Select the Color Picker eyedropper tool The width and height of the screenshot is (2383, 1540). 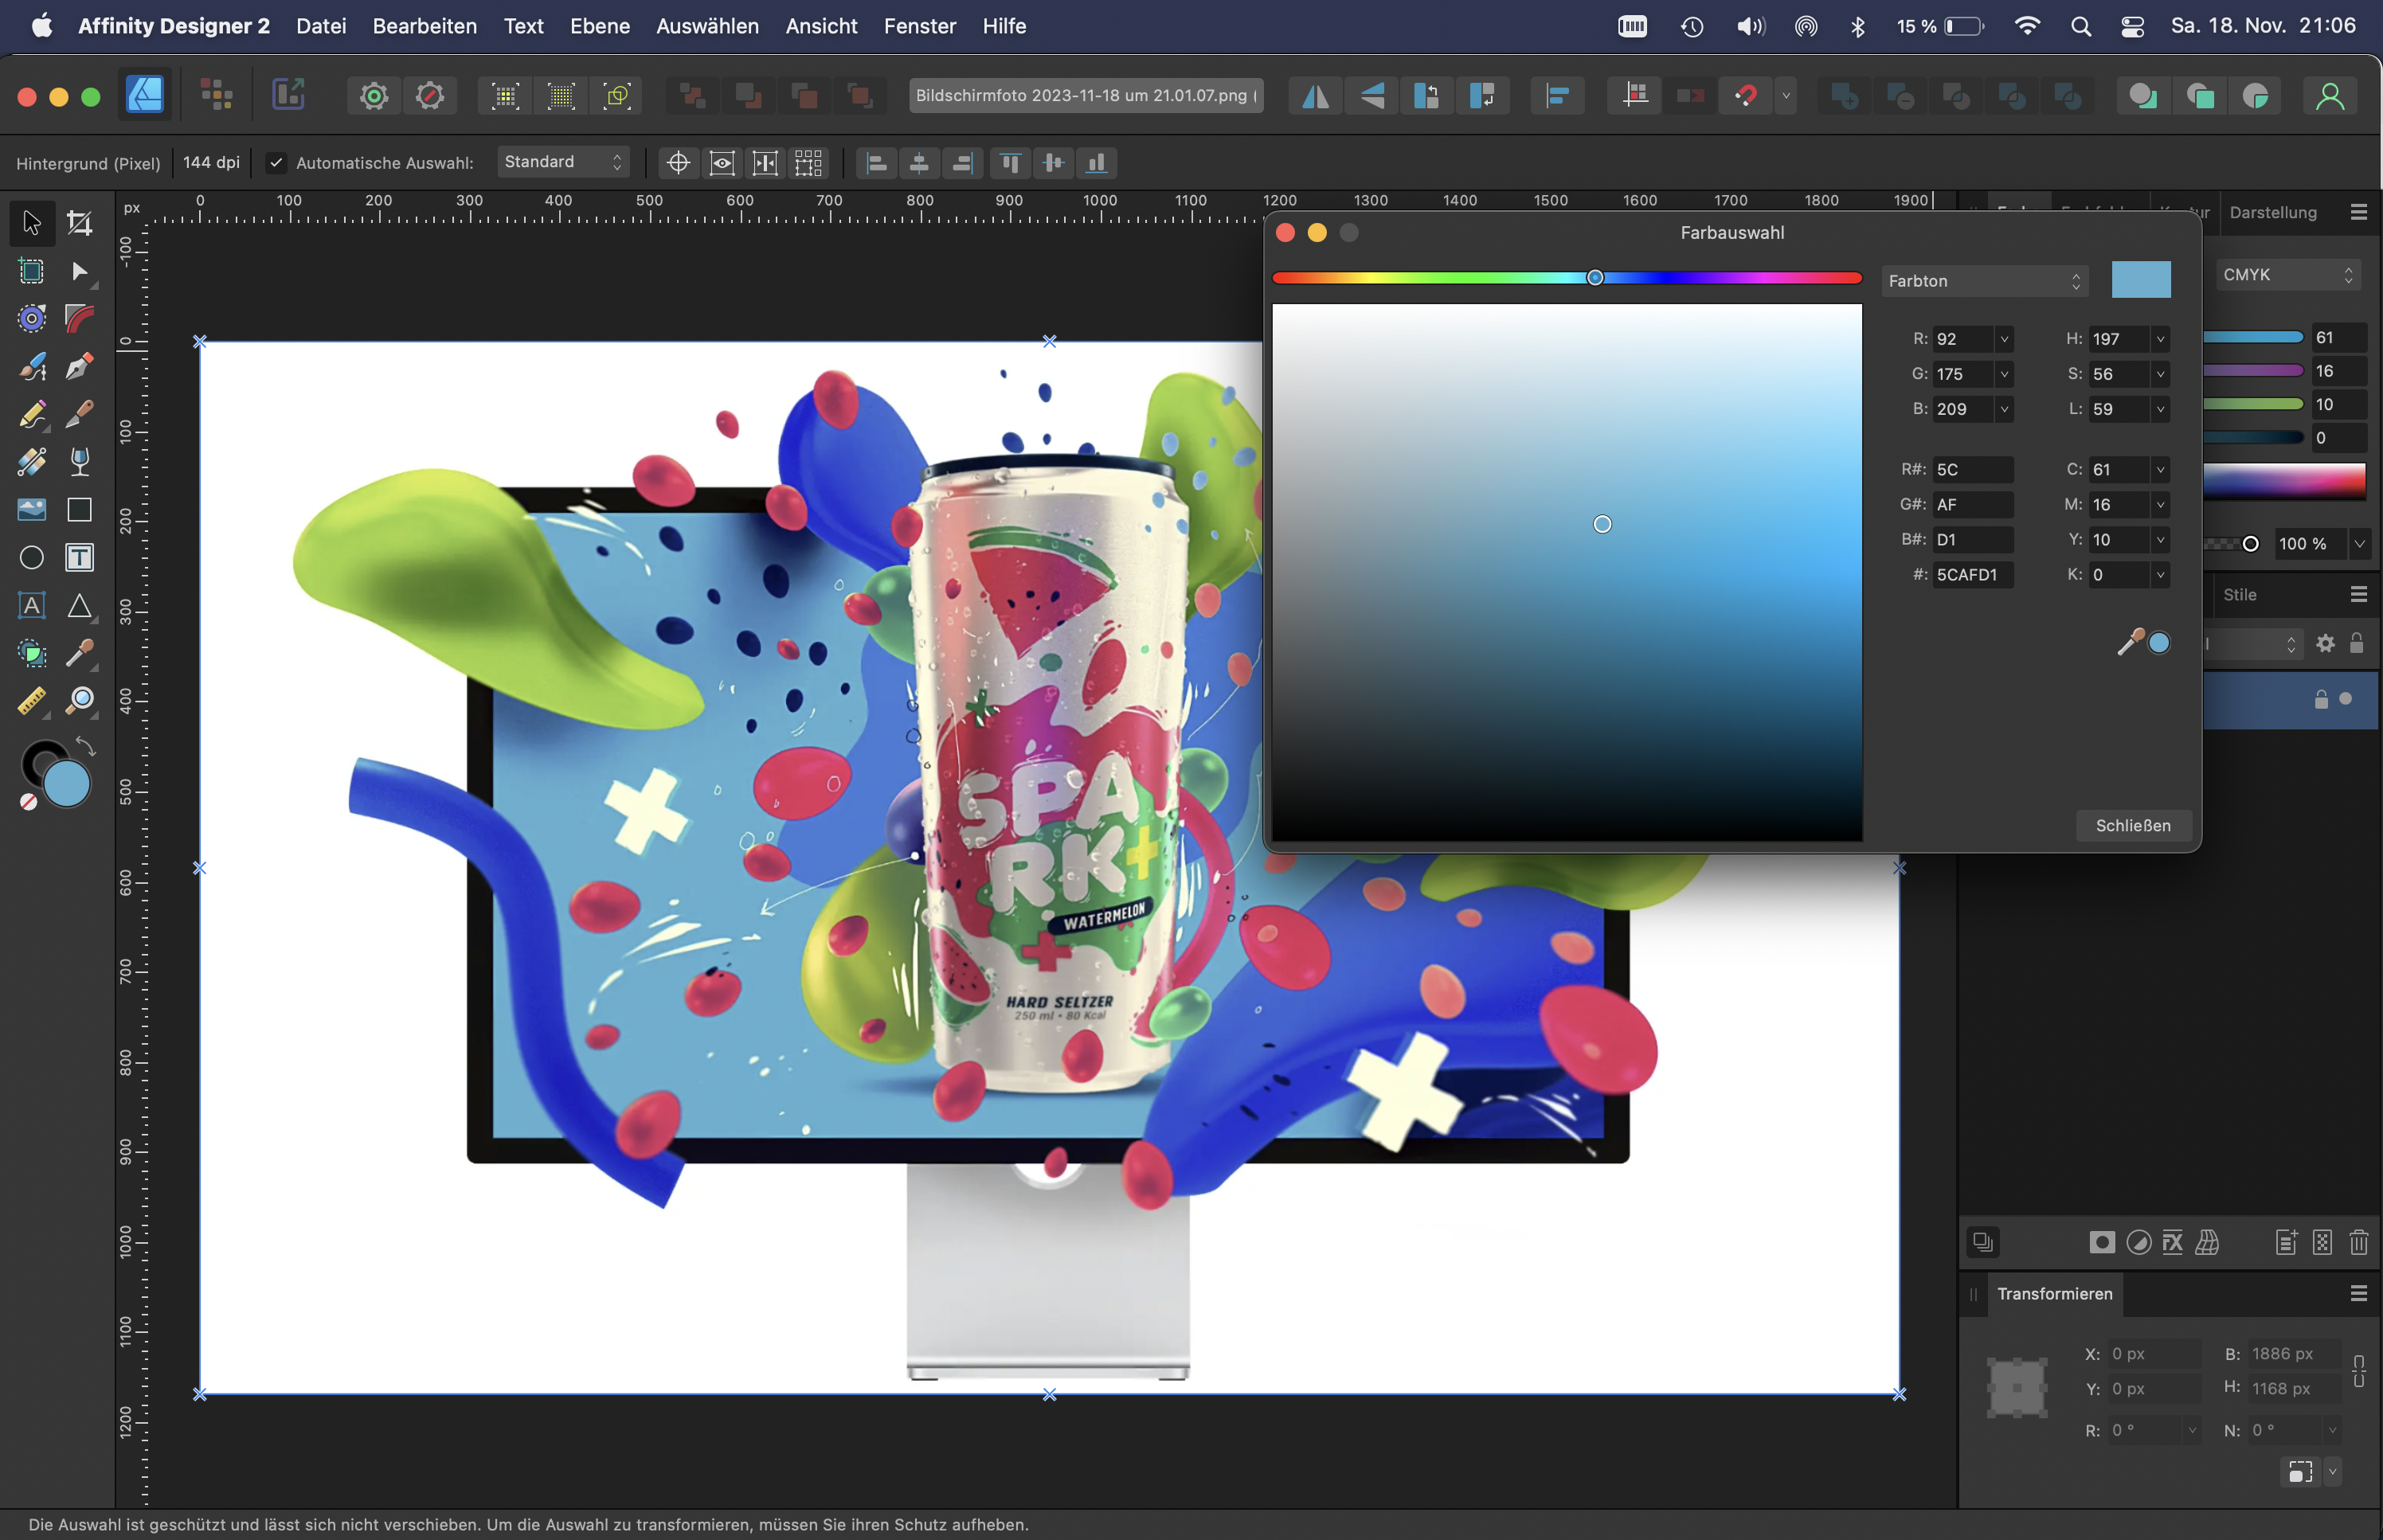(x=80, y=653)
